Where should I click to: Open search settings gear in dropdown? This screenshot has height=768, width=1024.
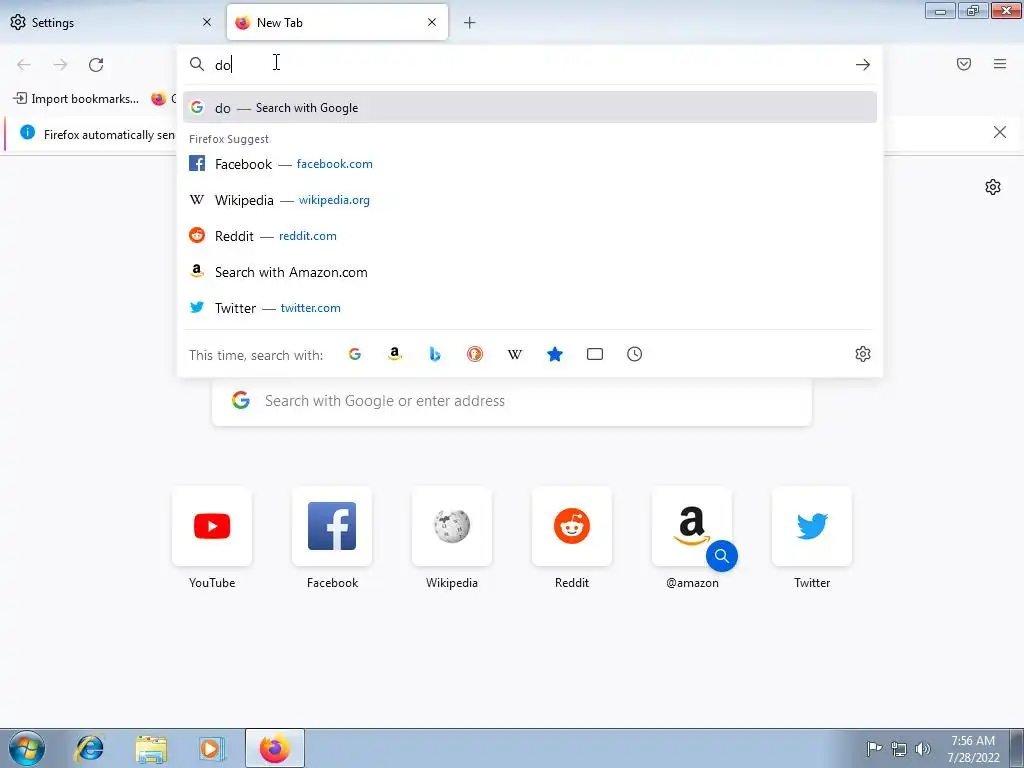pos(863,354)
